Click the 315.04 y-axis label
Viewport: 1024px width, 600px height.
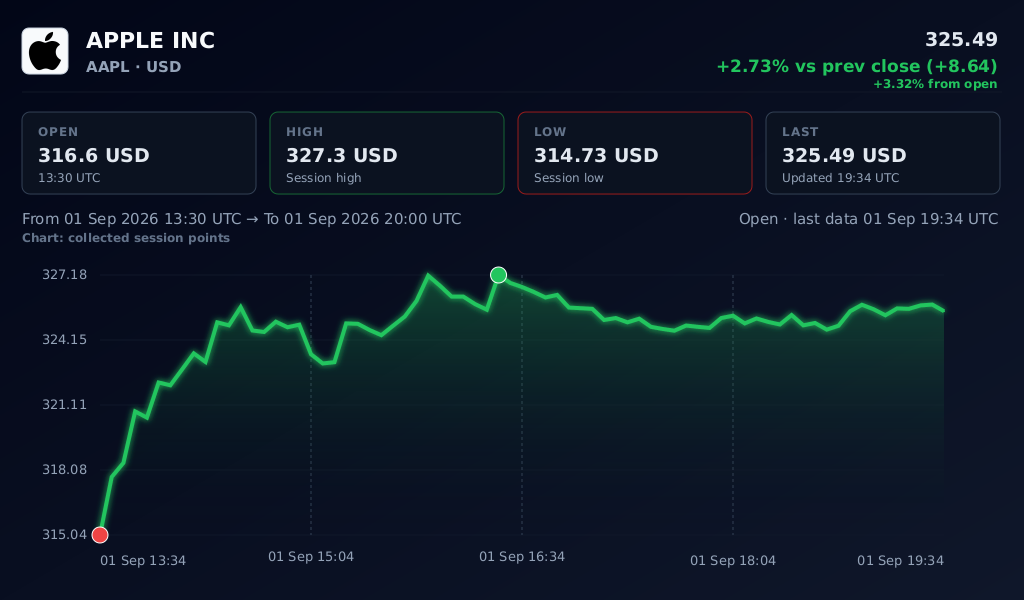[65, 535]
